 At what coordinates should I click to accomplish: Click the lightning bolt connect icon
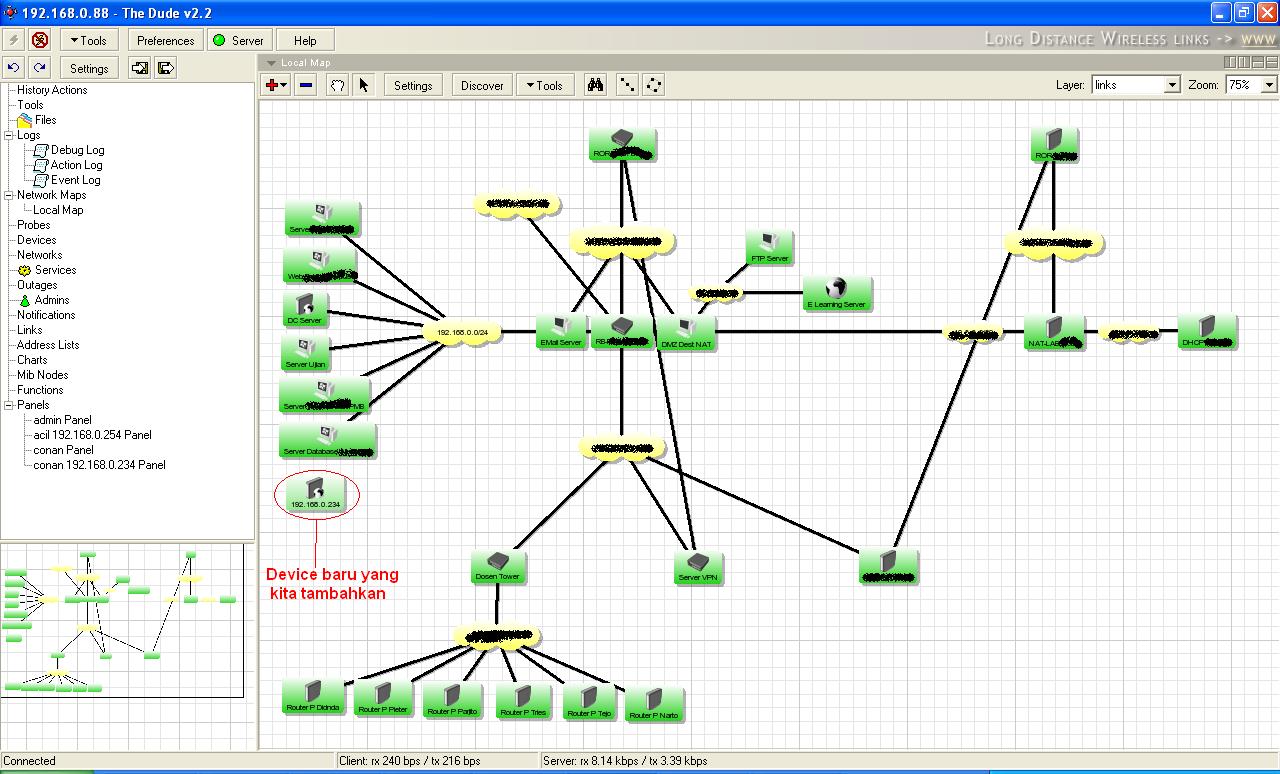click(12, 40)
